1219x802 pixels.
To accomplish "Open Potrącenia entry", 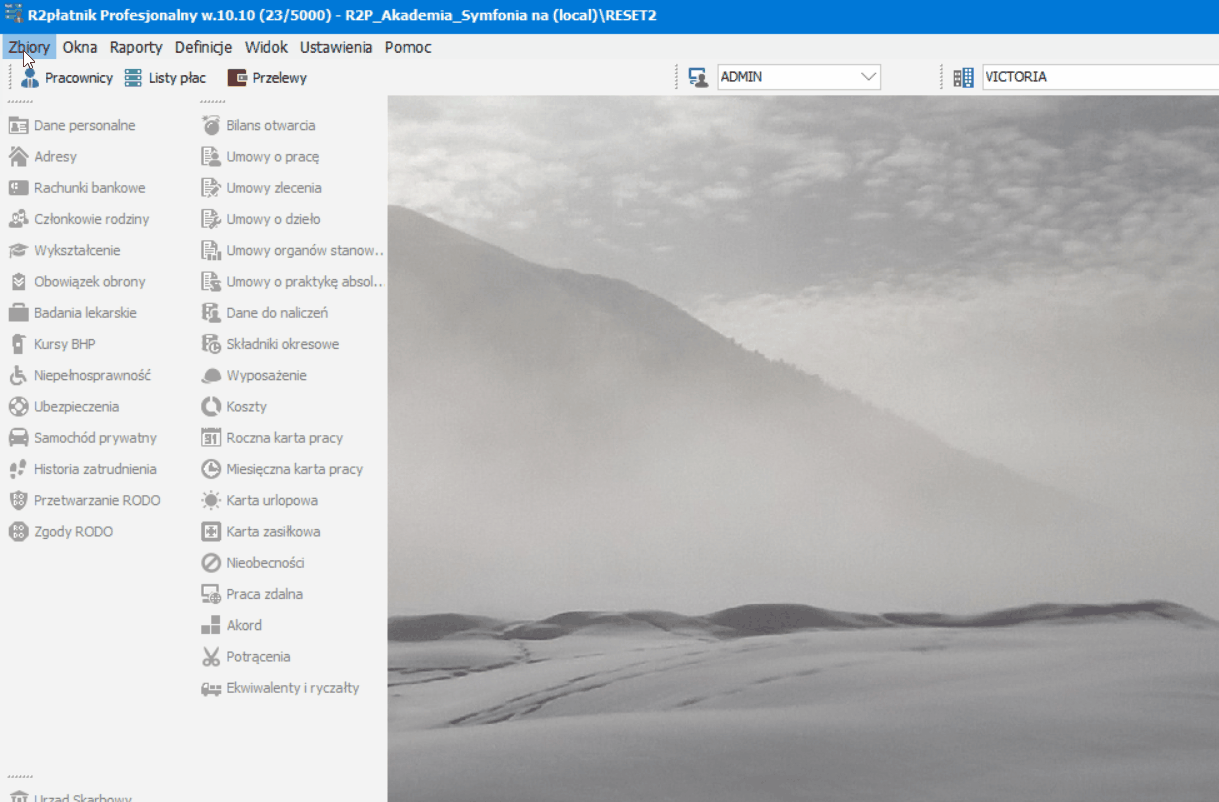I will click(x=246, y=657).
